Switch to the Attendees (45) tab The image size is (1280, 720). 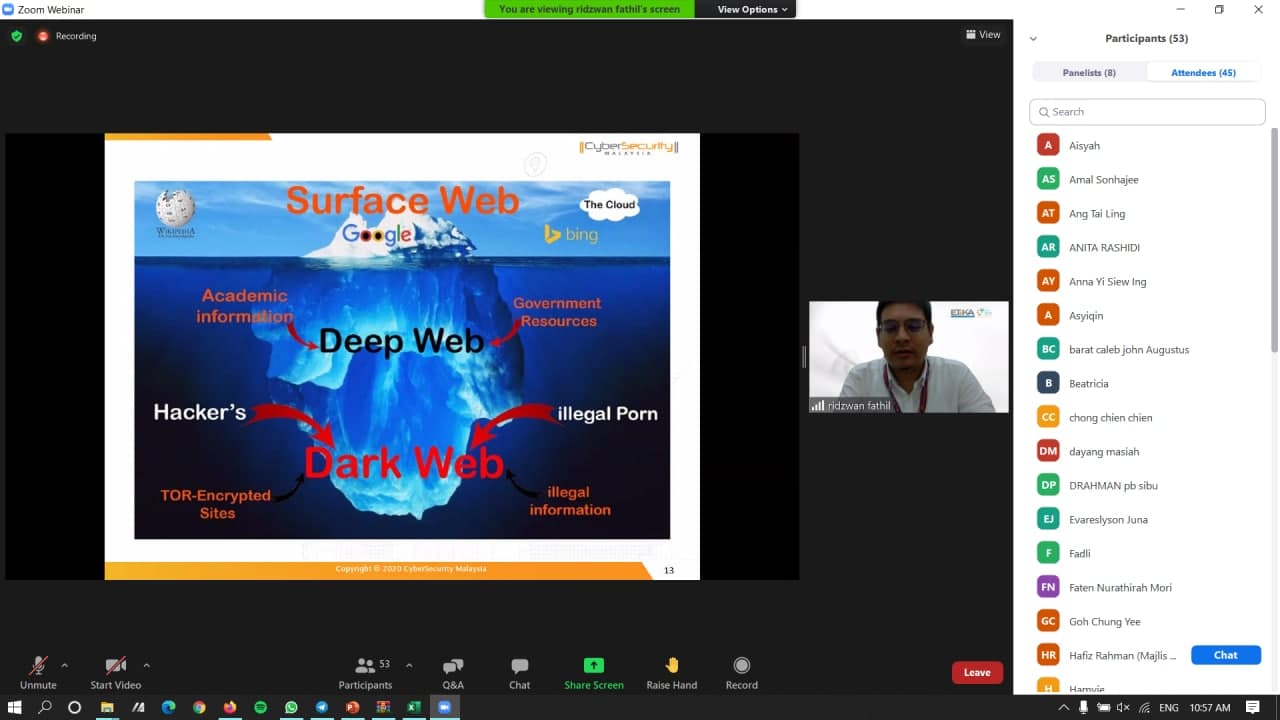[1203, 72]
